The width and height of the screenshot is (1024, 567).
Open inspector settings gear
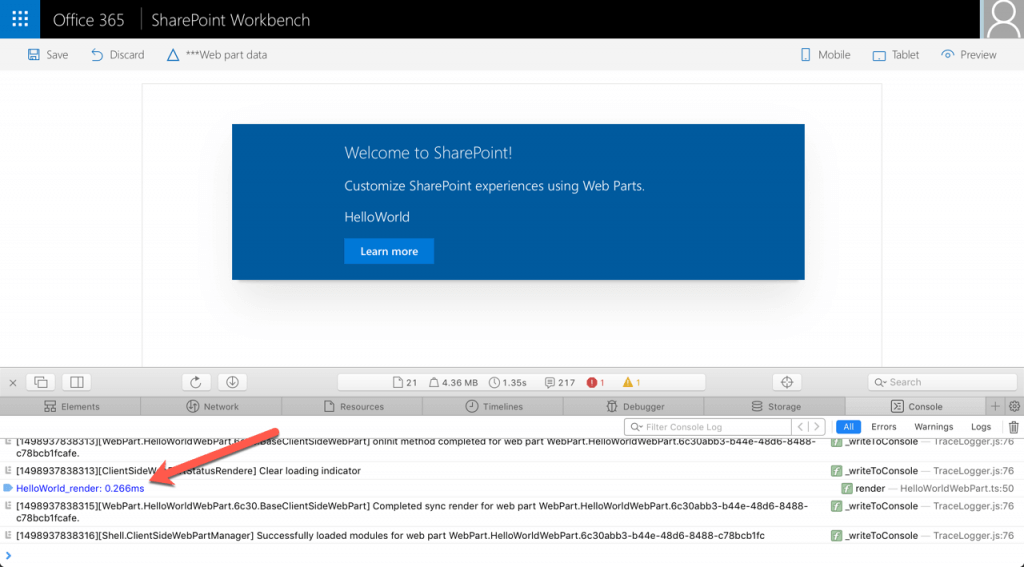point(1014,406)
